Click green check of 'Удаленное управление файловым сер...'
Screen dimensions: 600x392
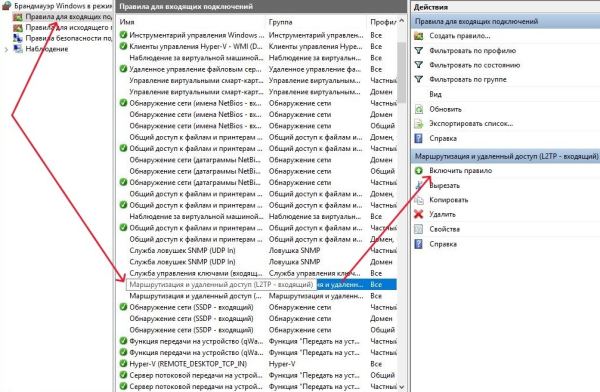[123, 69]
